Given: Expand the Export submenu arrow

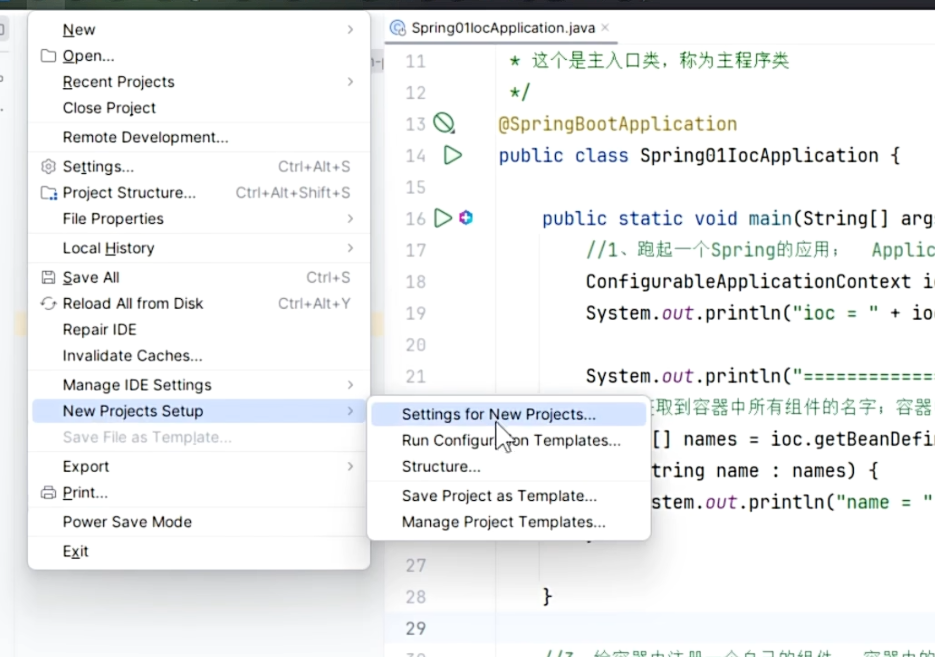Looking at the screenshot, I should point(351,466).
